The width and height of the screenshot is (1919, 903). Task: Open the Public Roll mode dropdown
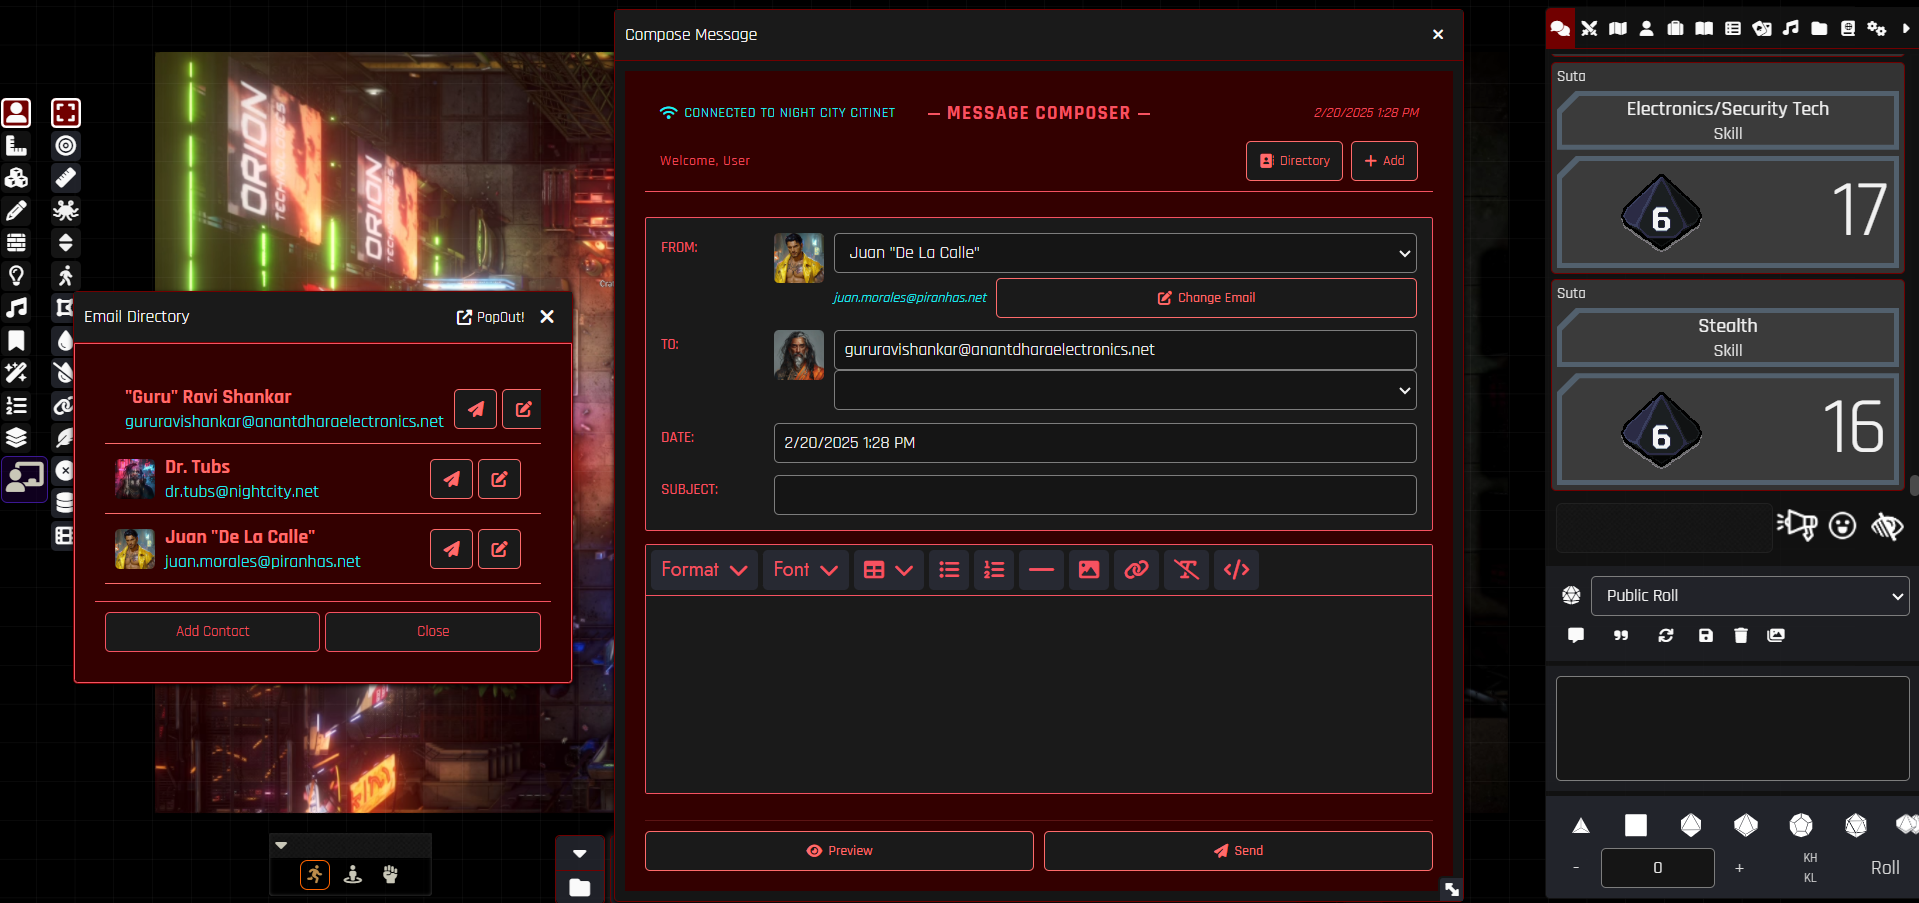[x=1750, y=596]
